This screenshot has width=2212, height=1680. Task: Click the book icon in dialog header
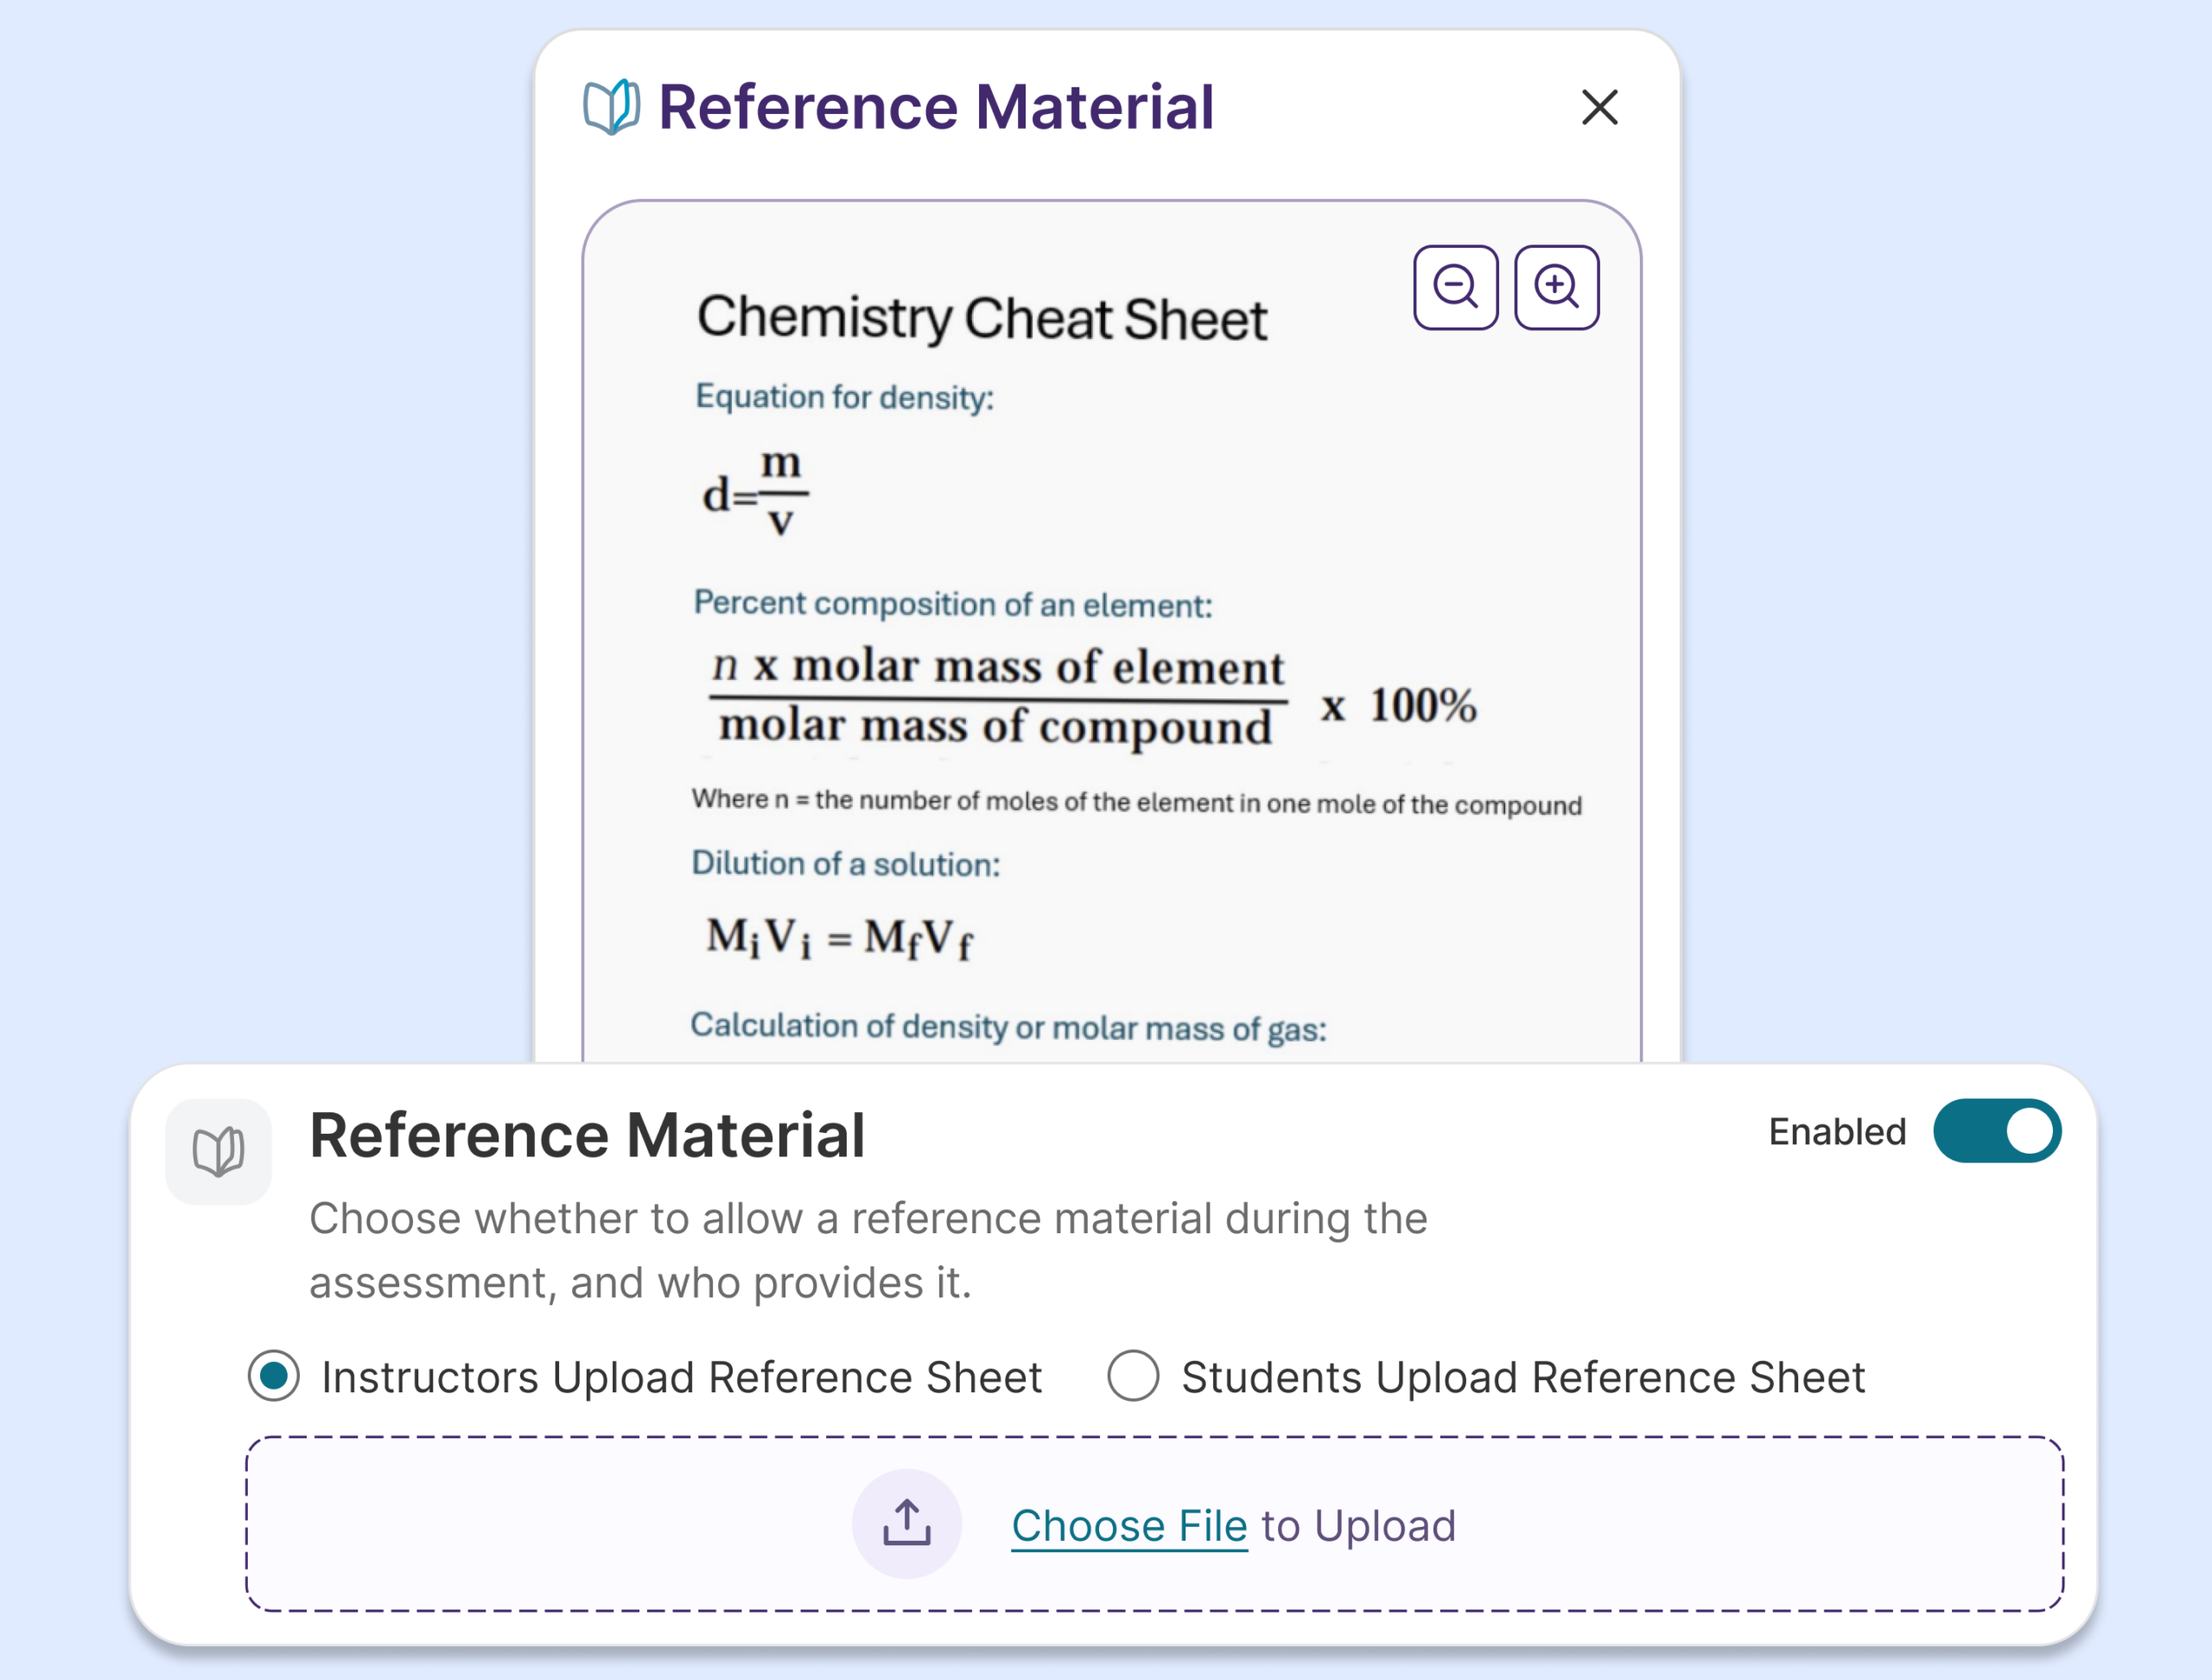click(611, 107)
